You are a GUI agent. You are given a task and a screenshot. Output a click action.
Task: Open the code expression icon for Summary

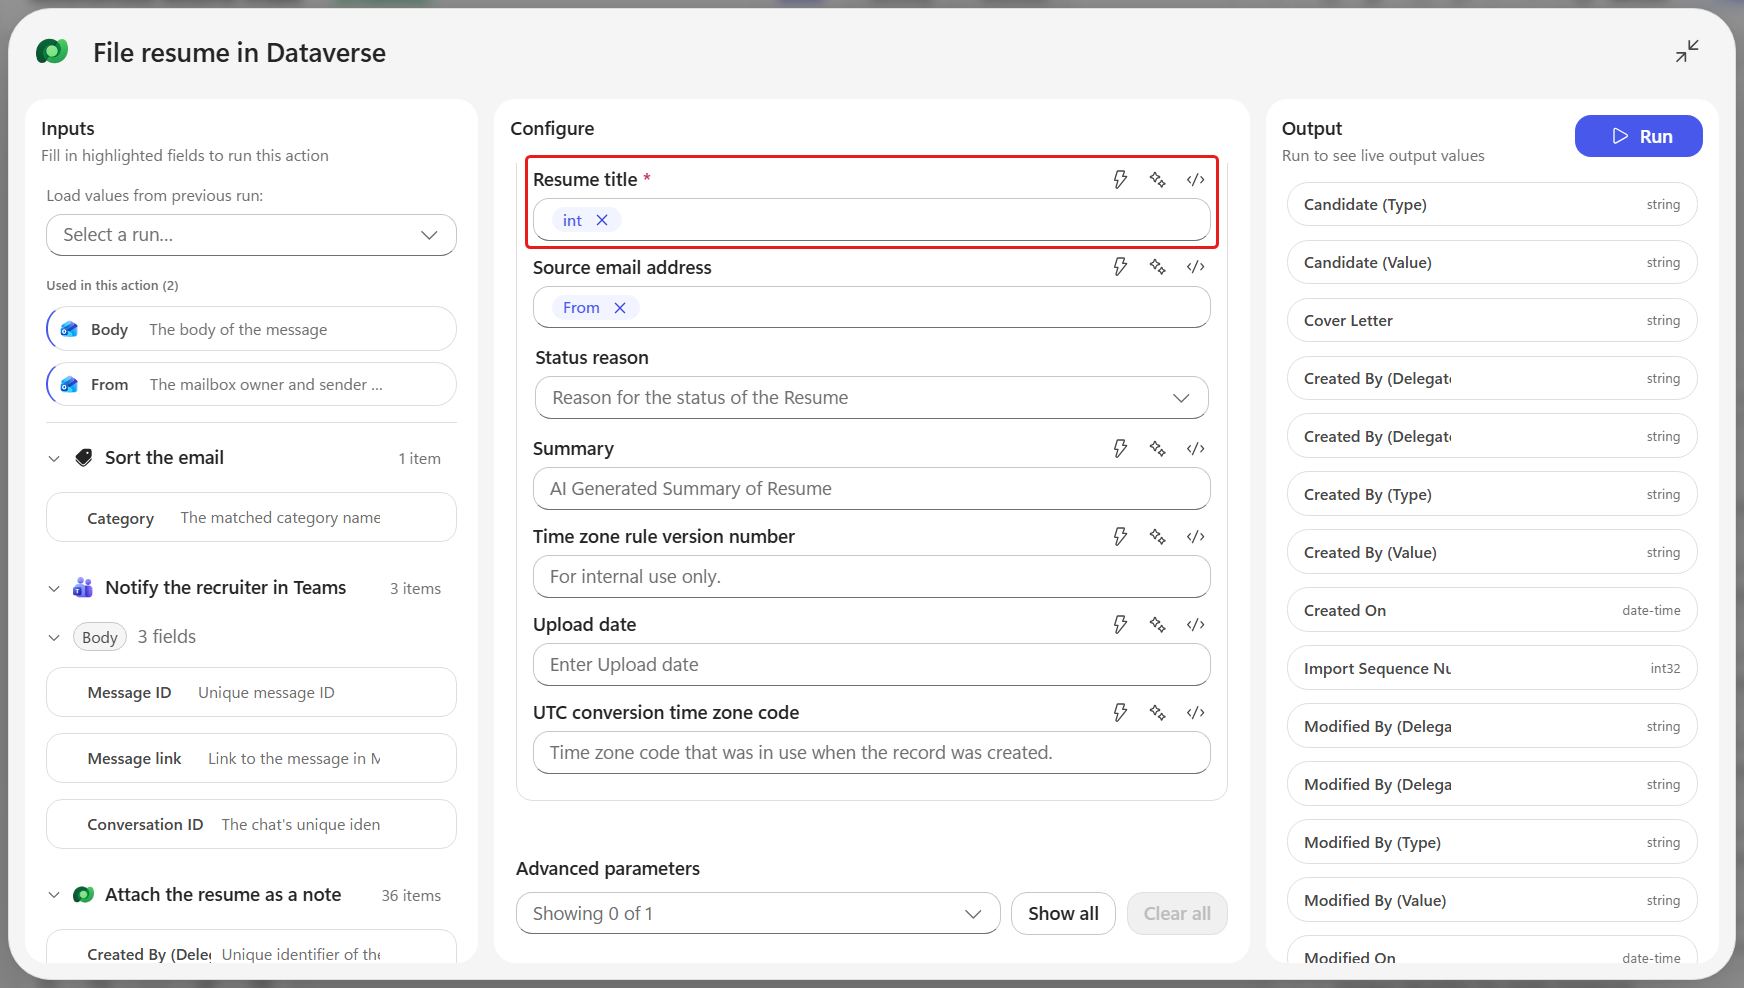click(x=1196, y=449)
